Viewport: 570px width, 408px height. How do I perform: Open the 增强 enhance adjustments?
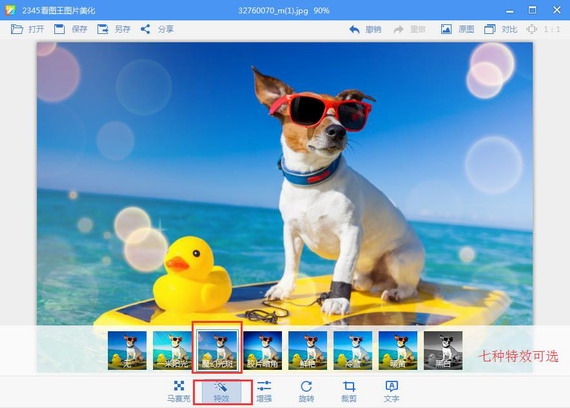(x=264, y=391)
